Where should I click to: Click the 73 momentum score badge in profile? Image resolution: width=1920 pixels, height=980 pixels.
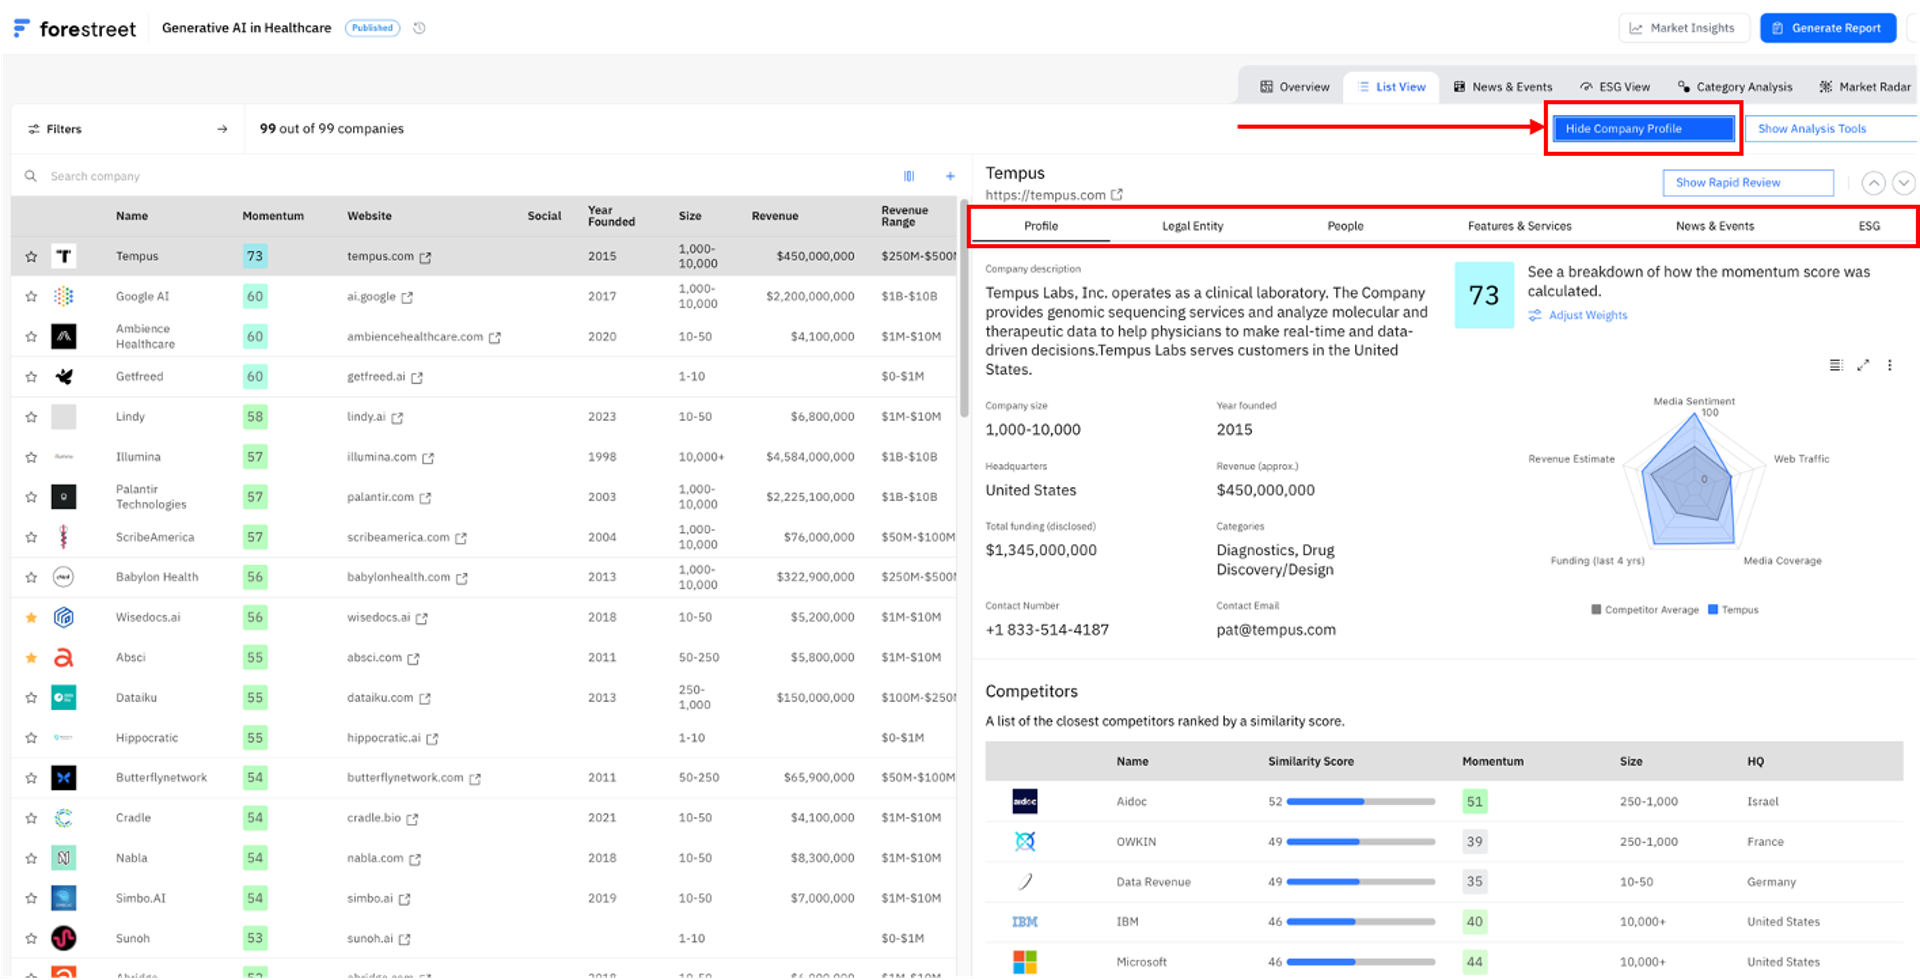[x=1484, y=295]
